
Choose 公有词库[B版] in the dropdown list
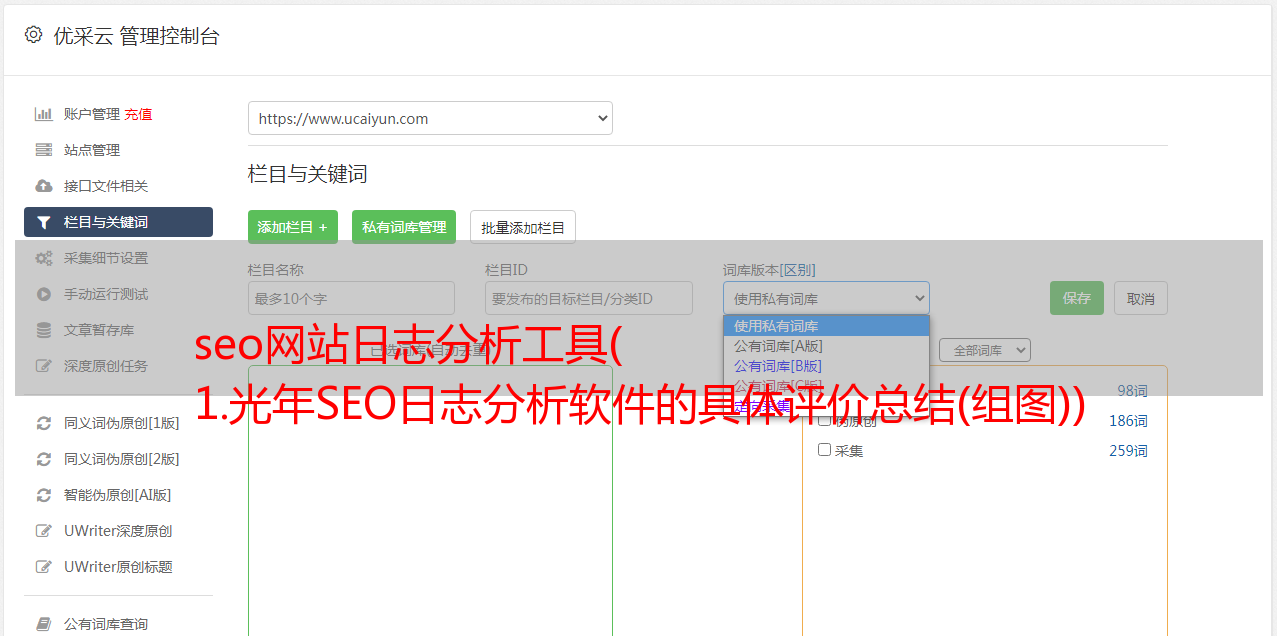(x=826, y=366)
